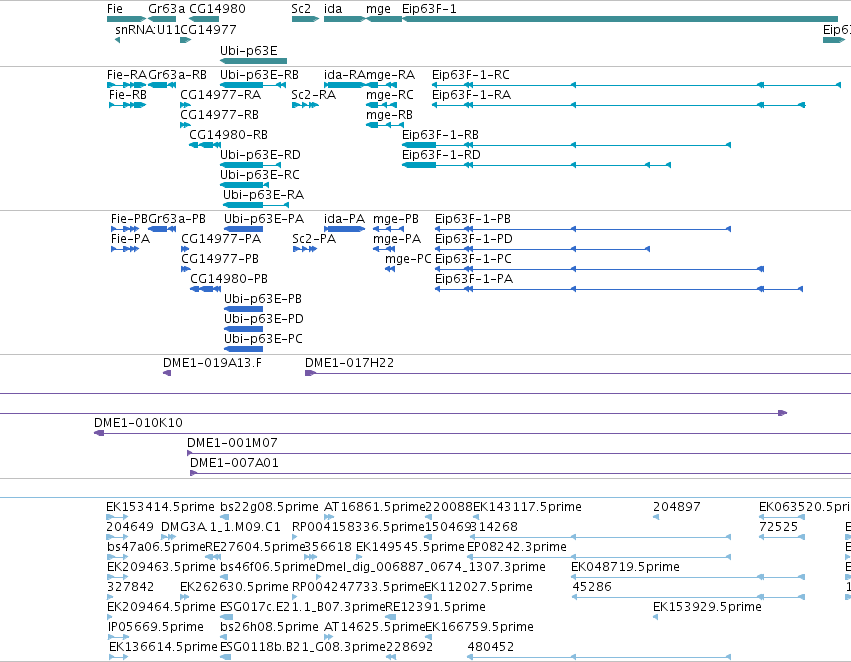Click the Gr63a-RB transcript label
Image resolution: width=851 pixels, height=662 pixels.
point(177,74)
